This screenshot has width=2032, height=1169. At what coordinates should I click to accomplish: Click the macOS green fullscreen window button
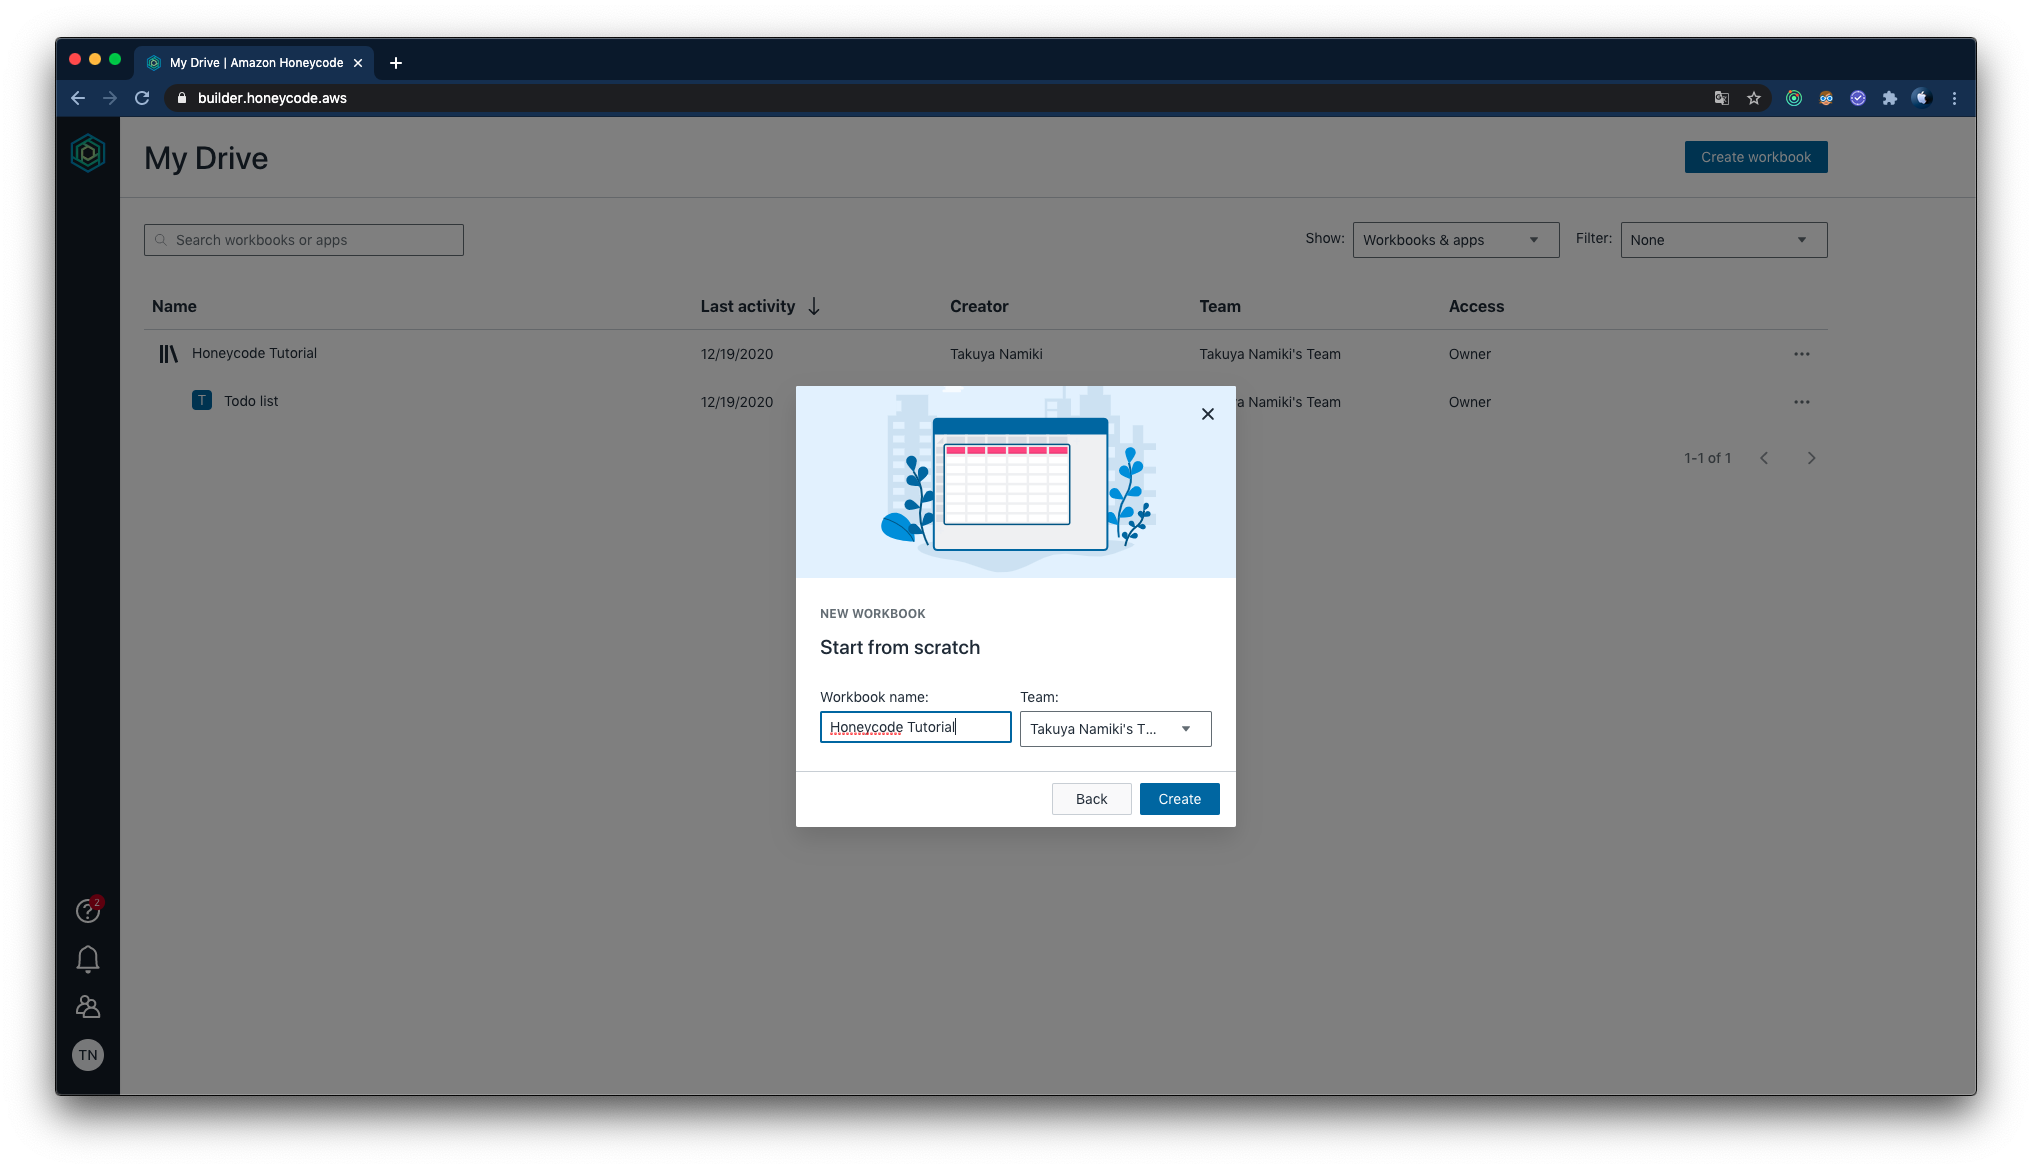pos(115,59)
